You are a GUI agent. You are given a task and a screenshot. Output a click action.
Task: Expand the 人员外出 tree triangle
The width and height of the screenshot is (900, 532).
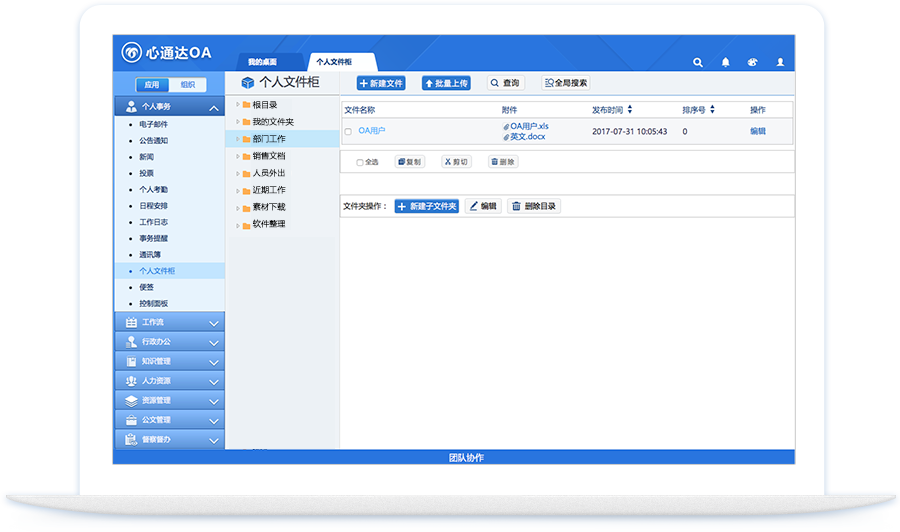click(x=238, y=173)
